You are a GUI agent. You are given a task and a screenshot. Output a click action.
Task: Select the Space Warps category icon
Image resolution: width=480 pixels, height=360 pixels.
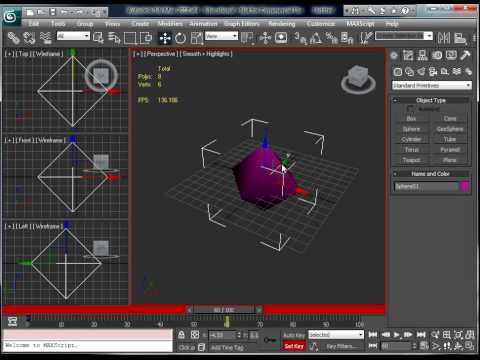(x=457, y=72)
